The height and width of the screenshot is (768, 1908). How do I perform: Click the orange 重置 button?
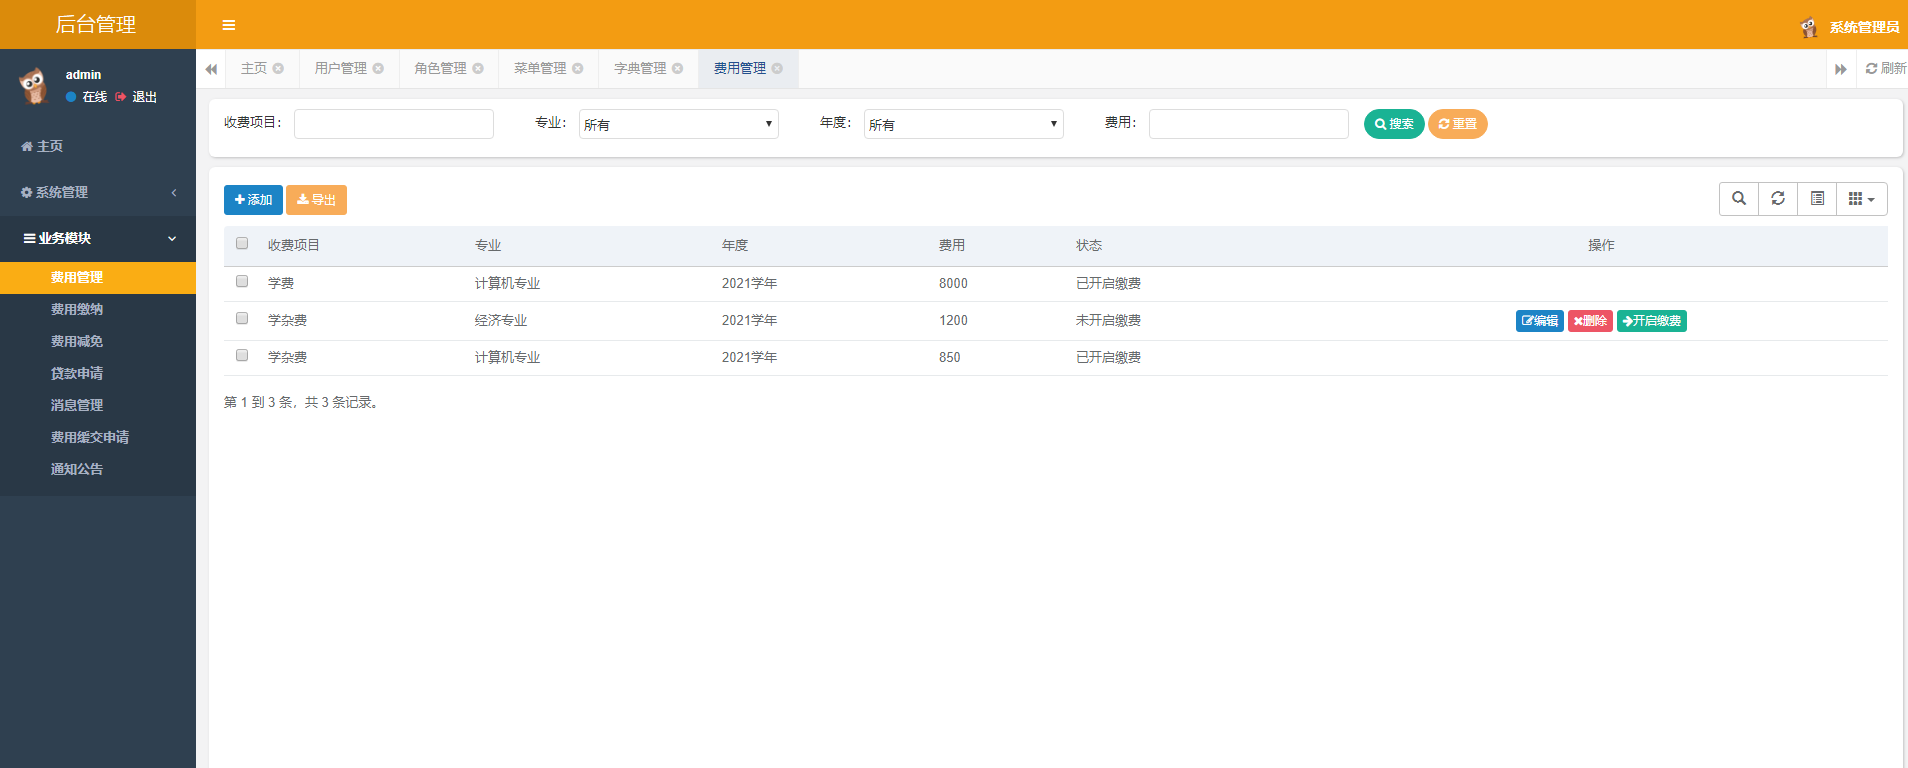point(1458,124)
